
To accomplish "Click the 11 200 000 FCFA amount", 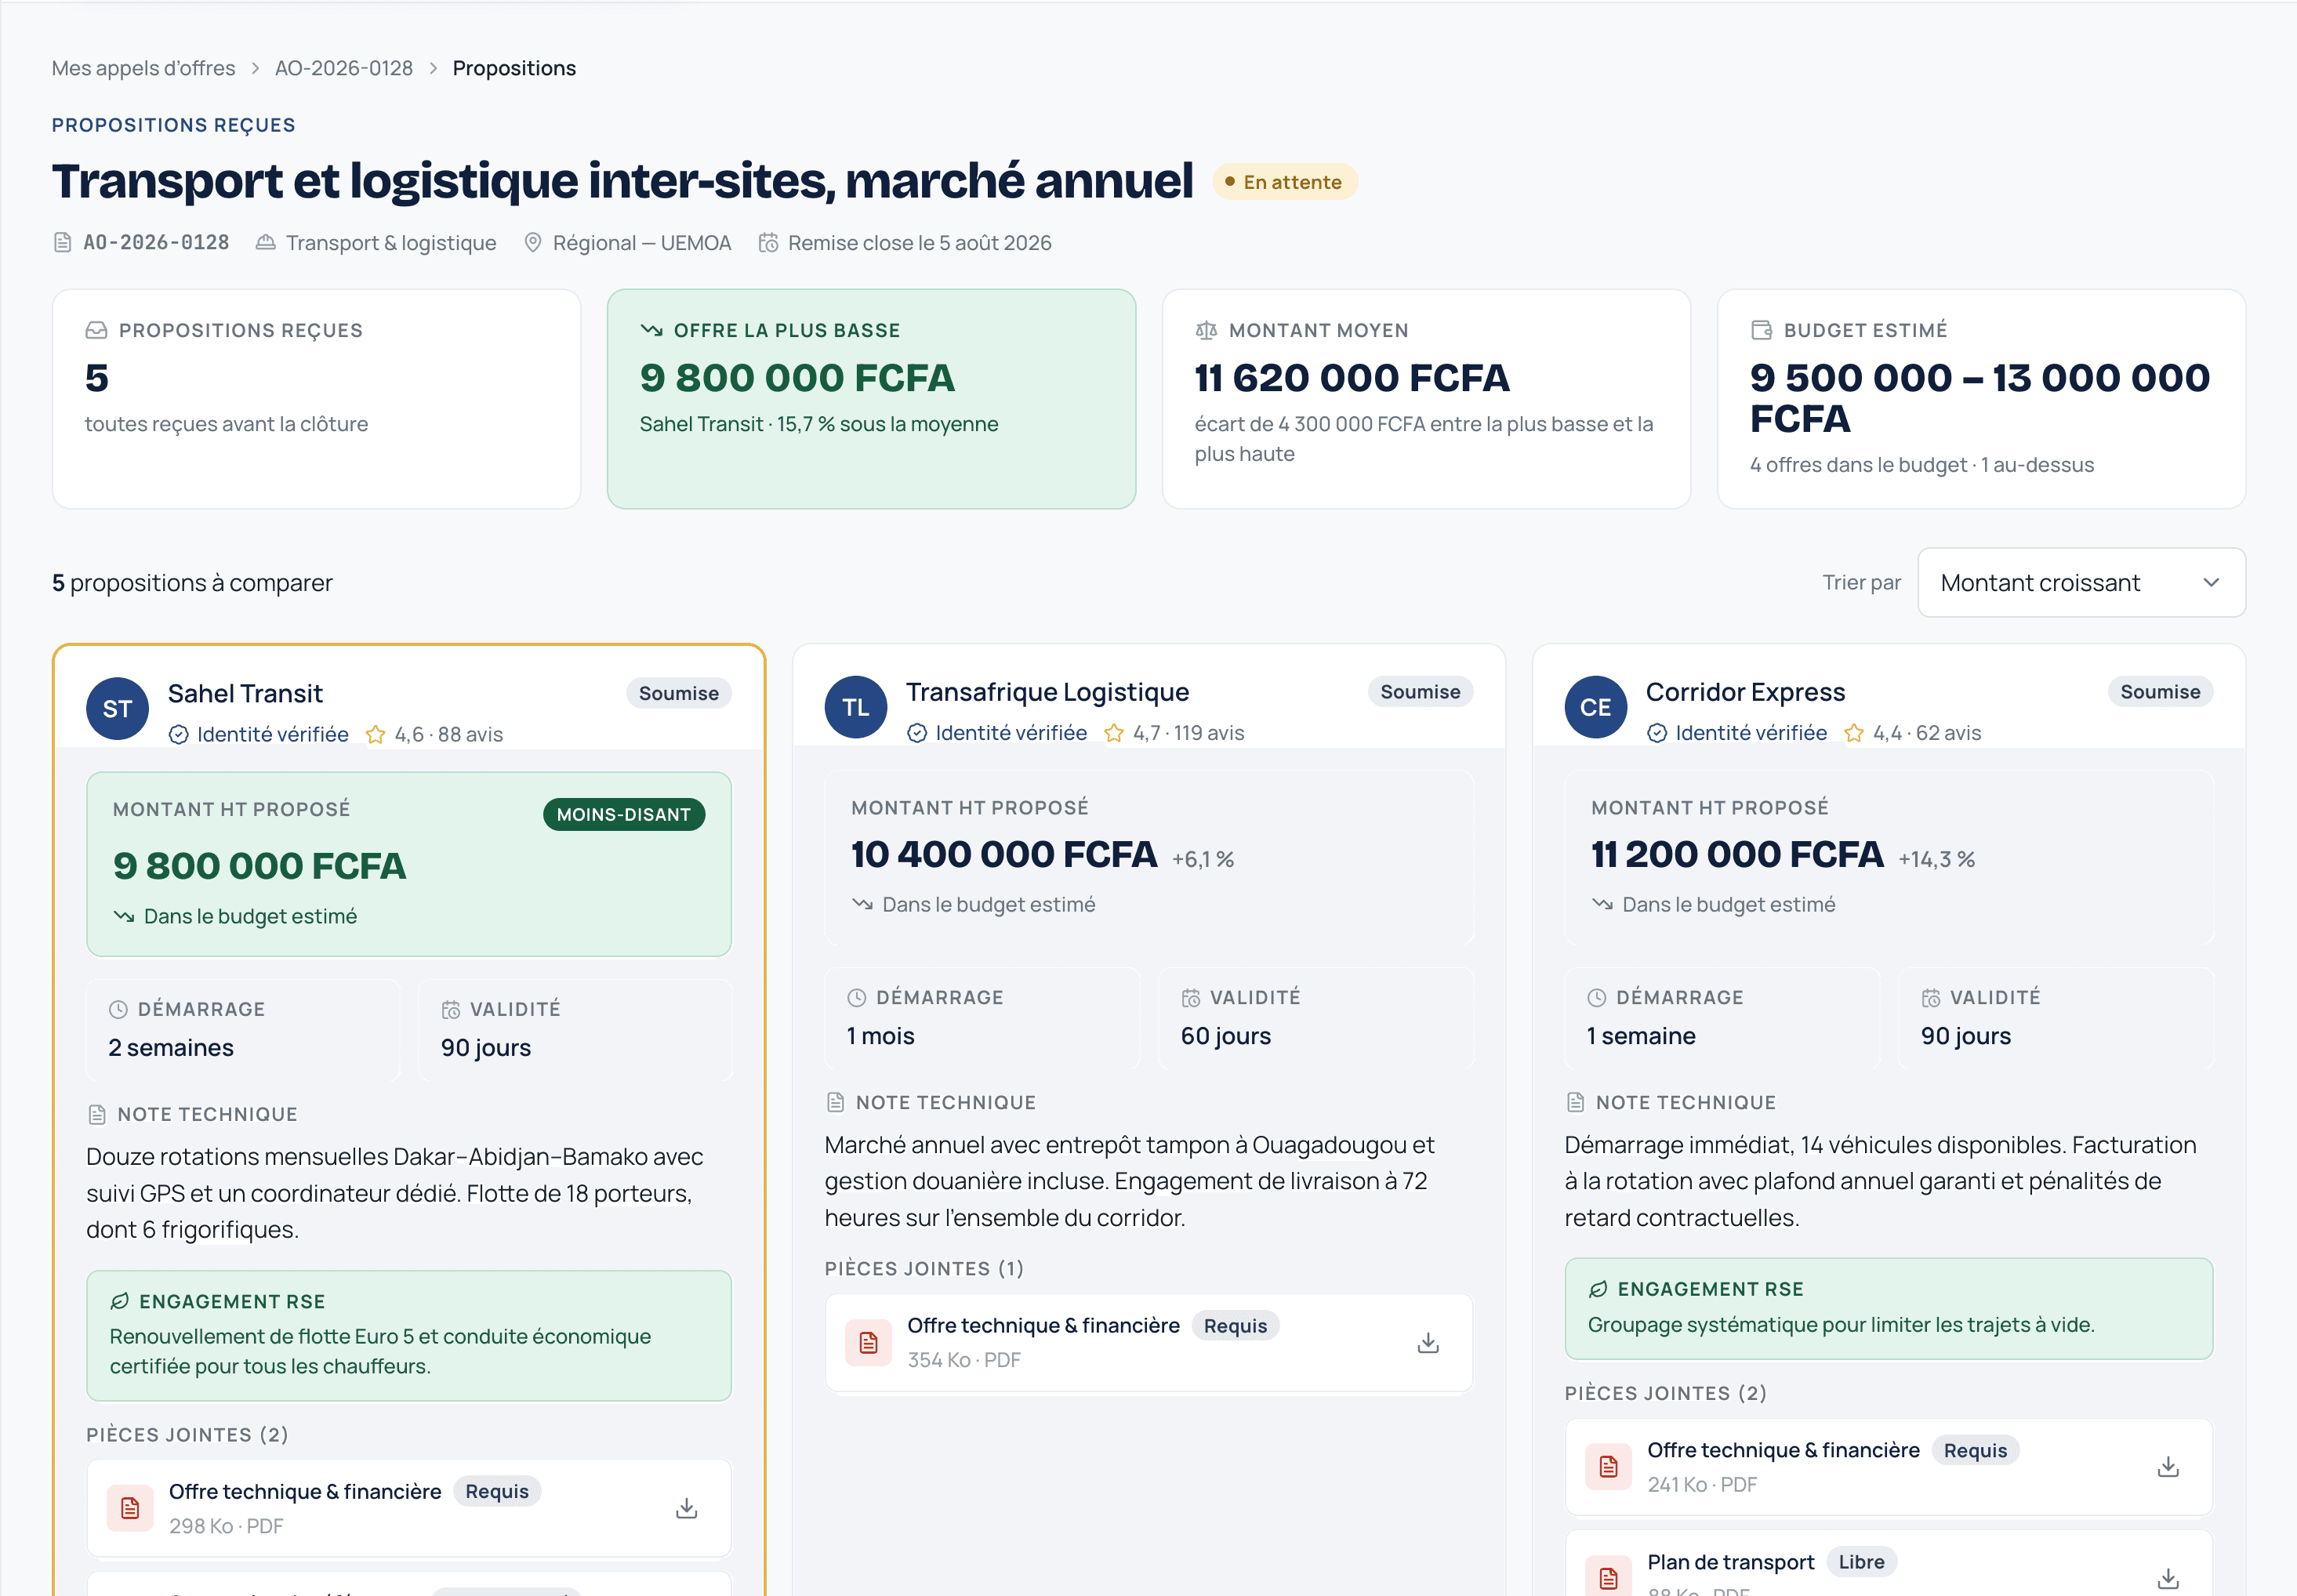I will (1737, 854).
